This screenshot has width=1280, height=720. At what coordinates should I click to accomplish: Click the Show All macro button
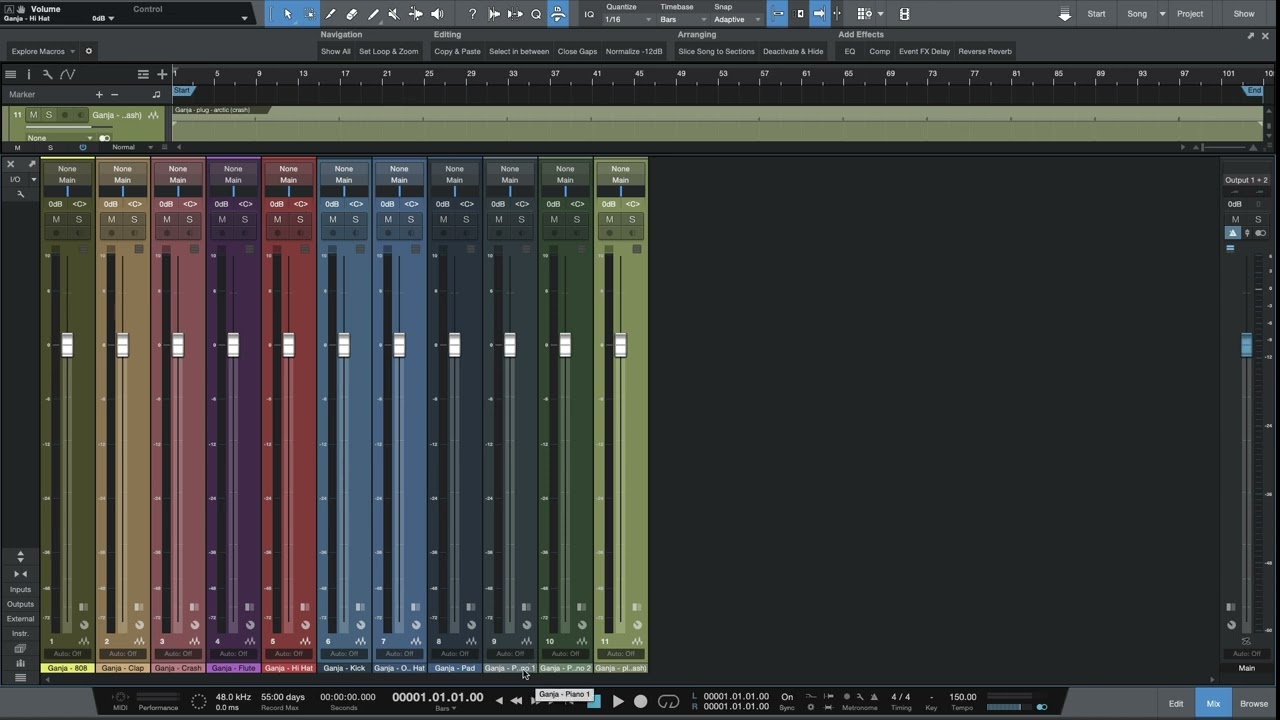pos(336,51)
